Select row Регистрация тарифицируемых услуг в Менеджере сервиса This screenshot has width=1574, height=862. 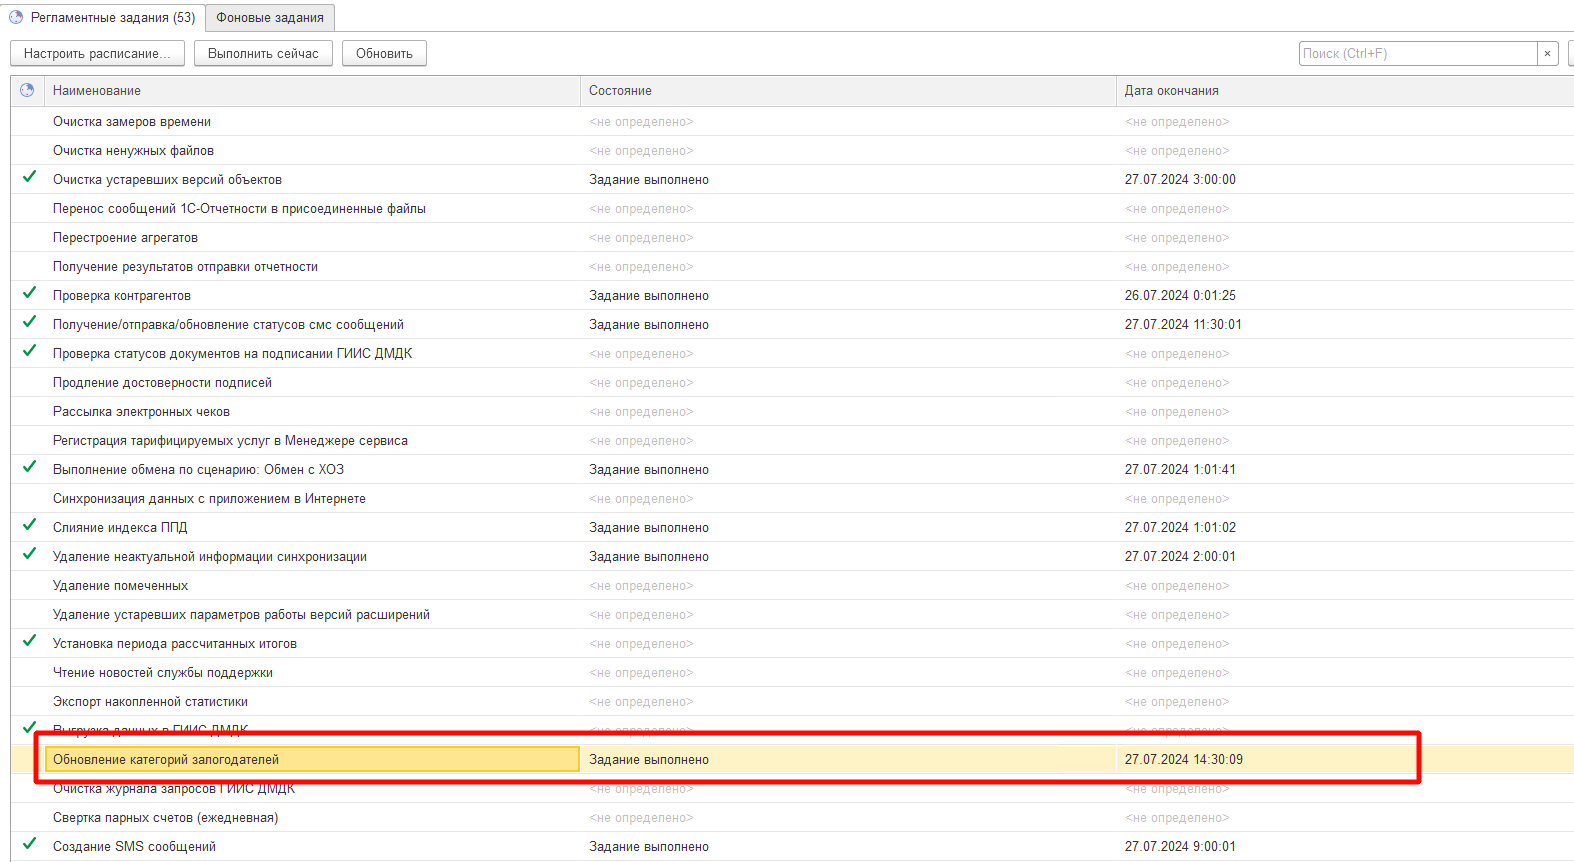coord(792,440)
